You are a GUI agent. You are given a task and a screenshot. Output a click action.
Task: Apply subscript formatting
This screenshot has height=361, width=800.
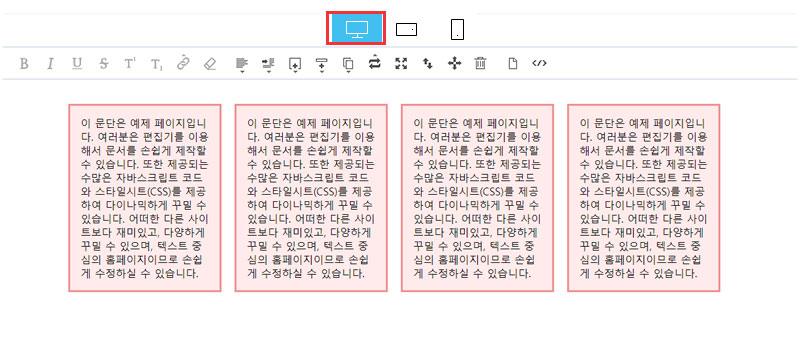coord(157,64)
